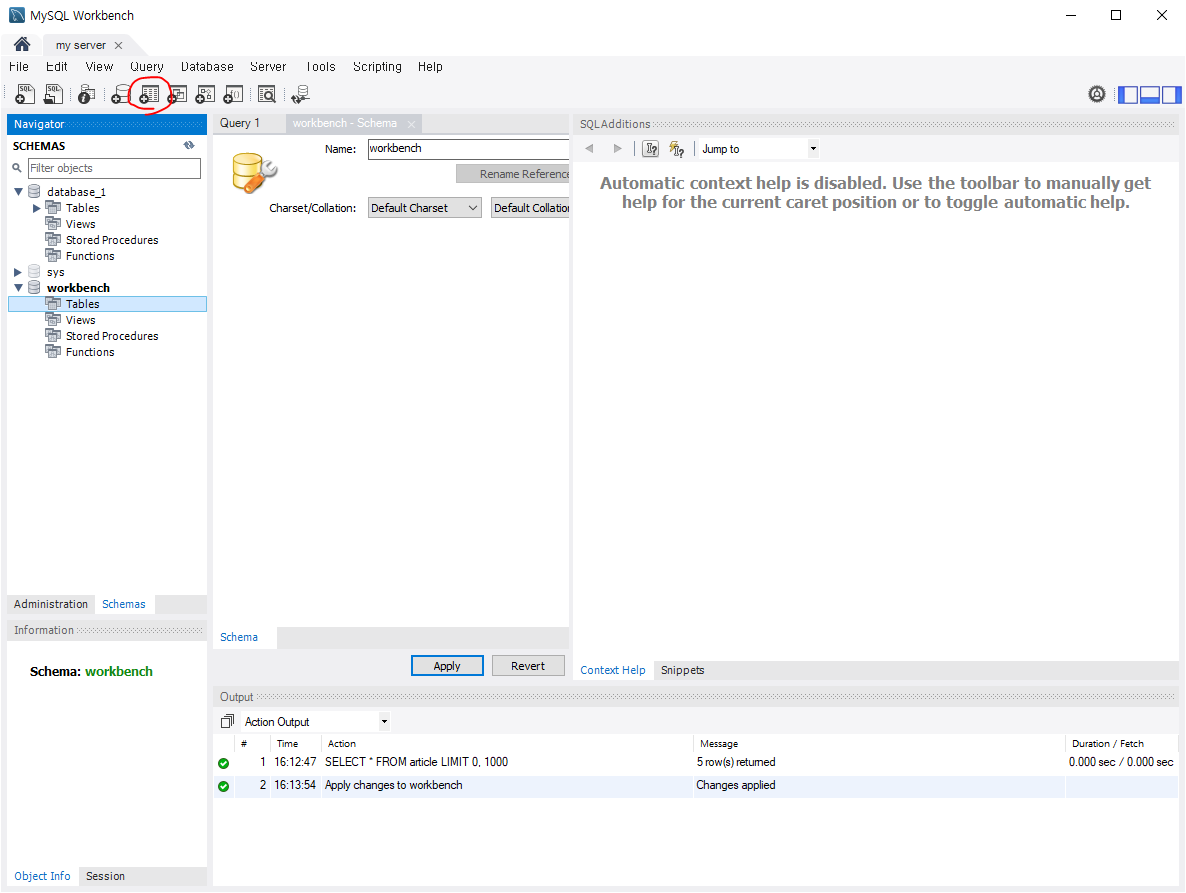Toggle automatic context help icon
Image resolution: width=1186 pixels, height=893 pixels.
point(676,149)
